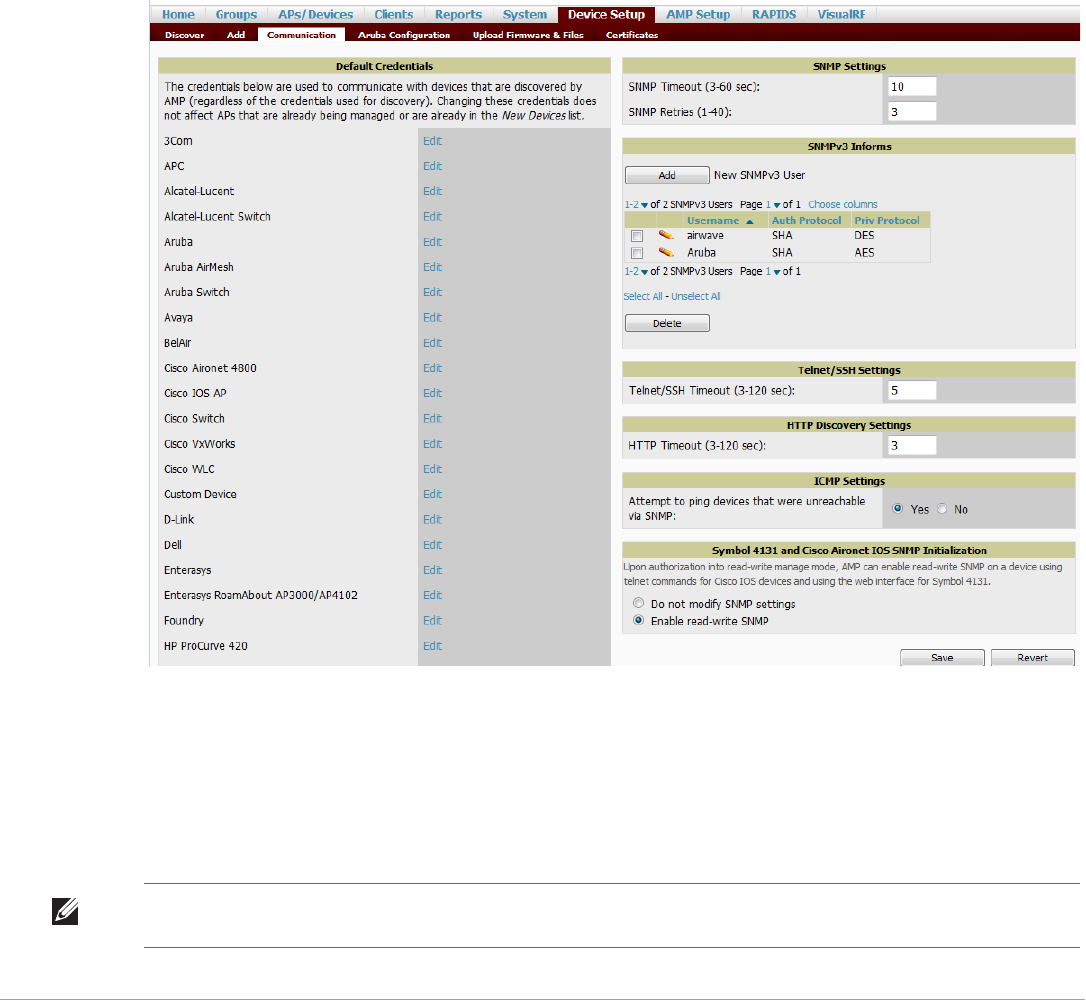
Task: Open the VisualRF tab
Action: coord(841,15)
